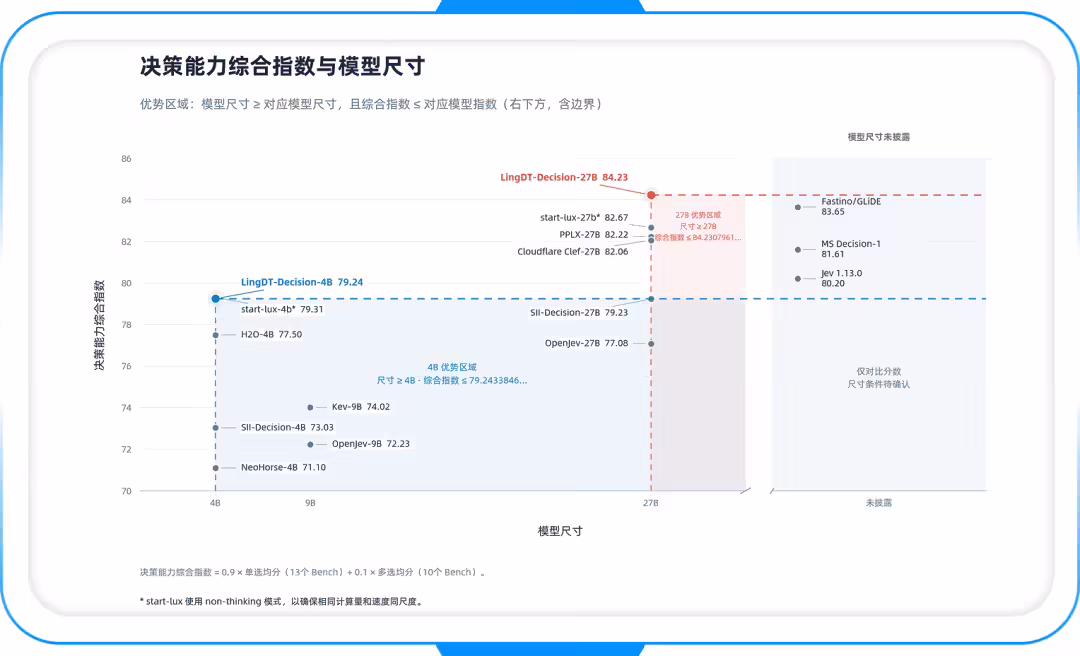Click the 模型尺寸未披露 header
Viewport: 1080px width, 656px height.
[878, 137]
